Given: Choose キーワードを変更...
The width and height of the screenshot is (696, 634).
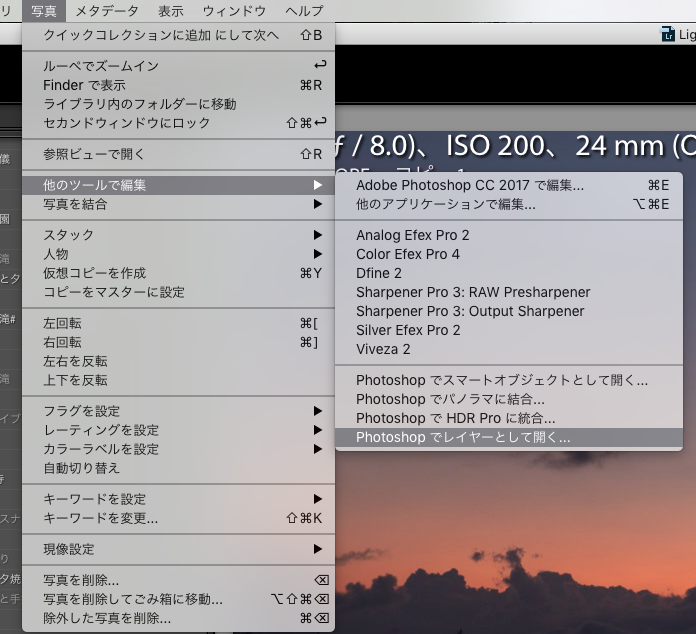Looking at the screenshot, I should [178, 518].
